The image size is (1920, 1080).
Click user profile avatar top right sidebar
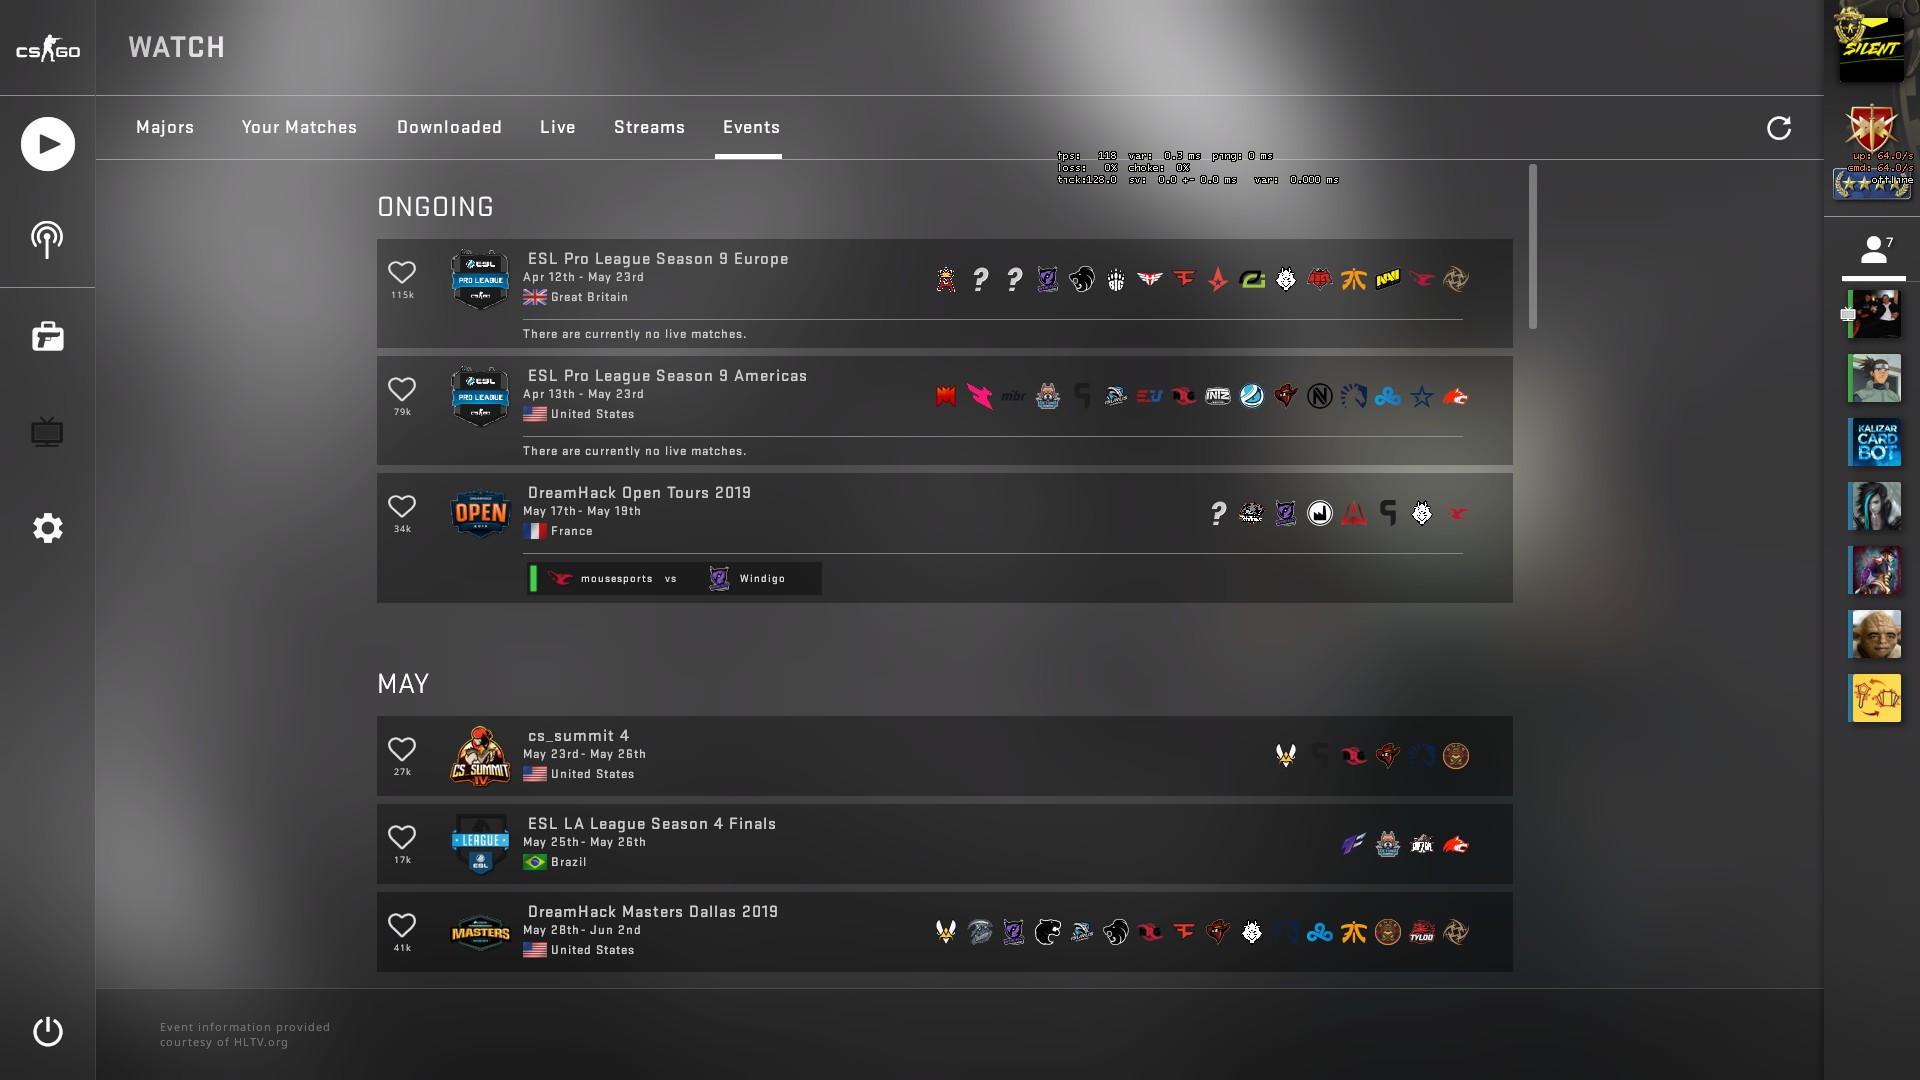pos(1874,41)
